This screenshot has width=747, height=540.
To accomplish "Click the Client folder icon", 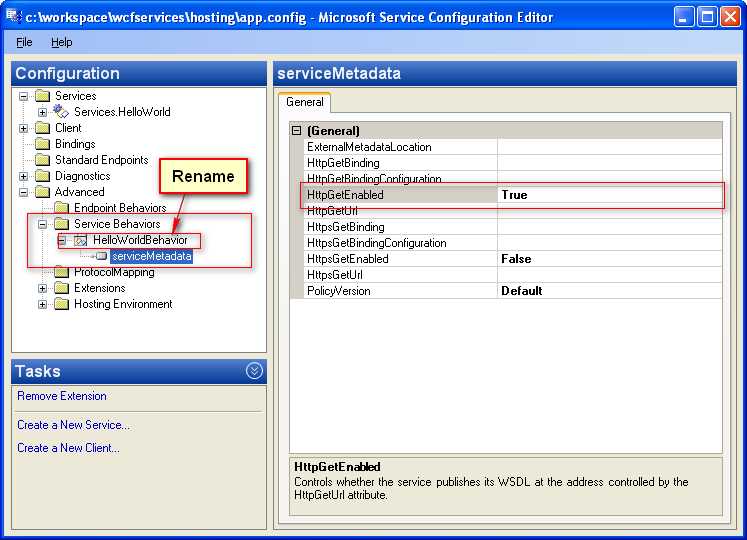I will click(43, 128).
